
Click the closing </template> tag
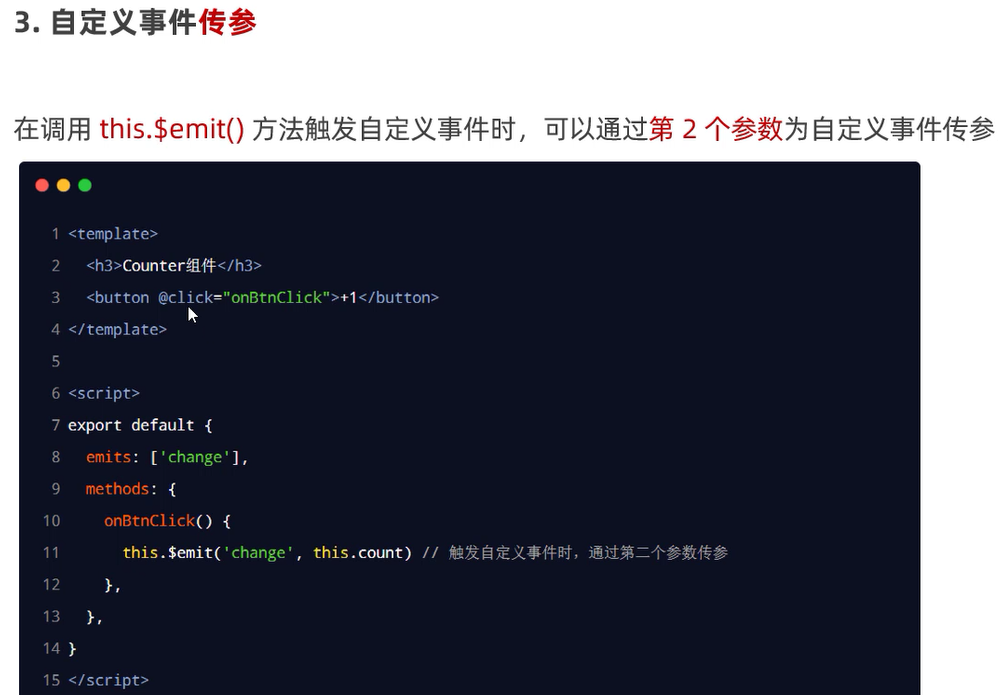[117, 330]
